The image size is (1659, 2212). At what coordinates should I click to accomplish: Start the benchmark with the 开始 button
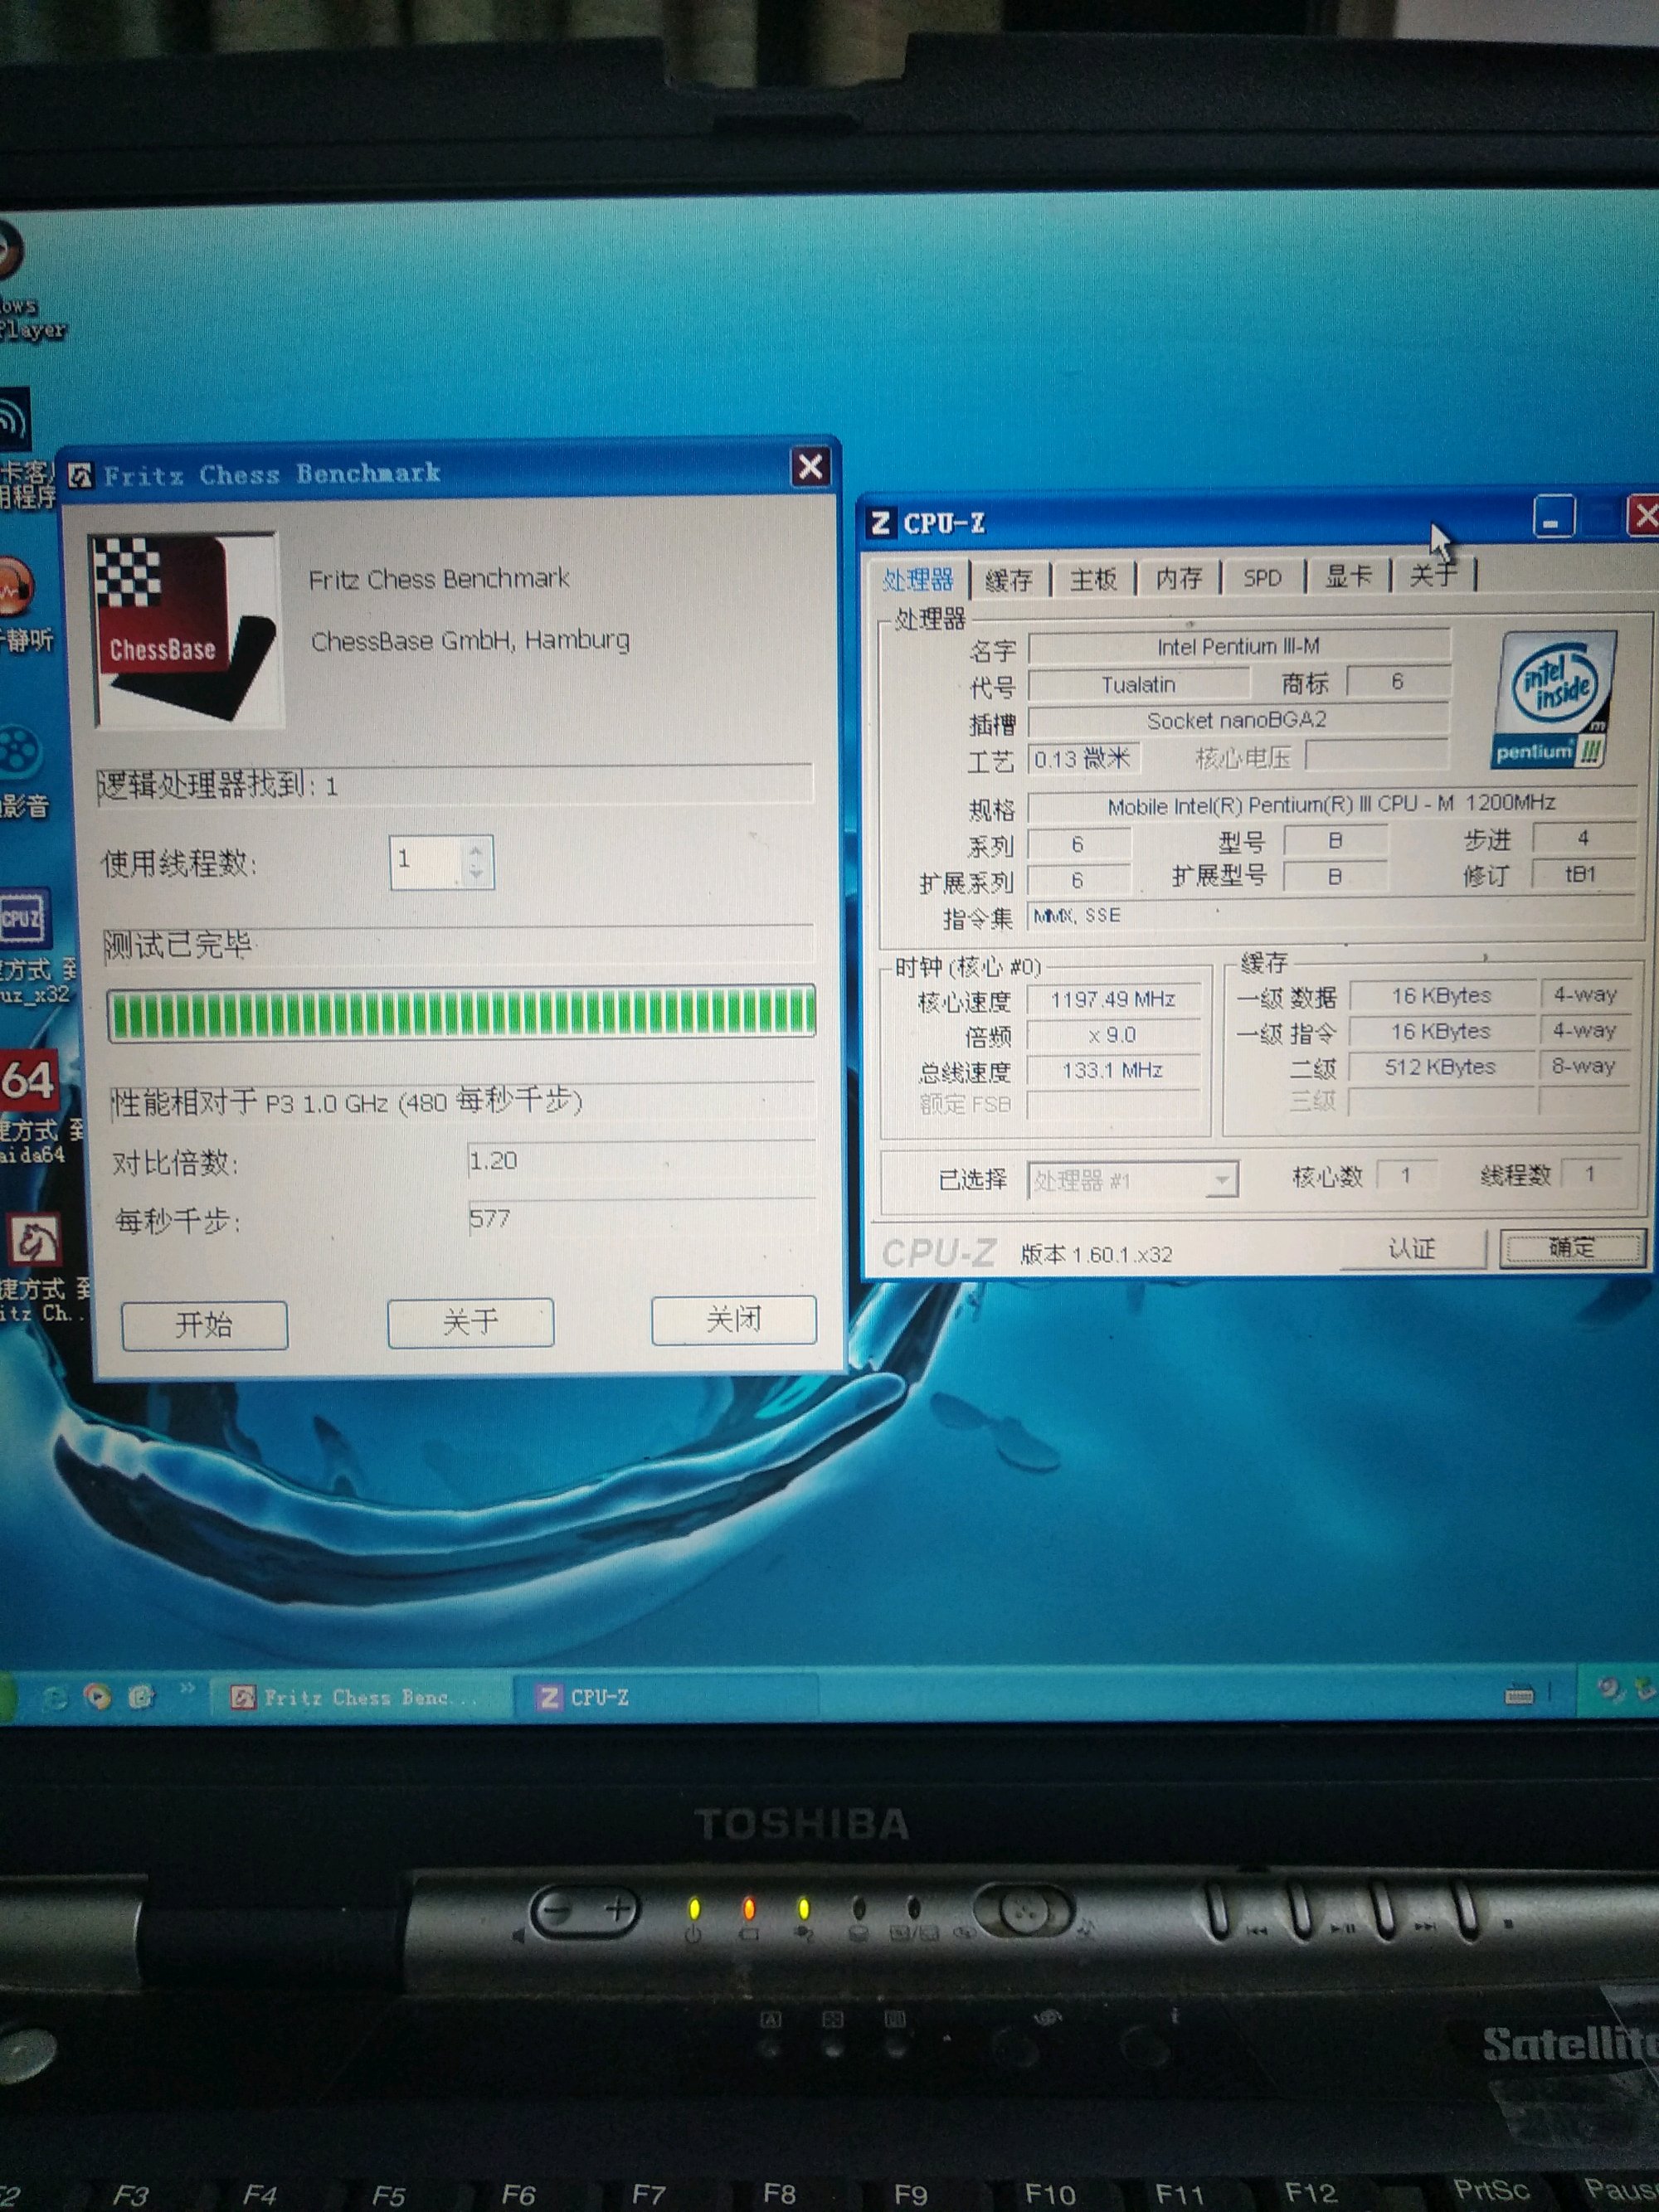tap(205, 1326)
